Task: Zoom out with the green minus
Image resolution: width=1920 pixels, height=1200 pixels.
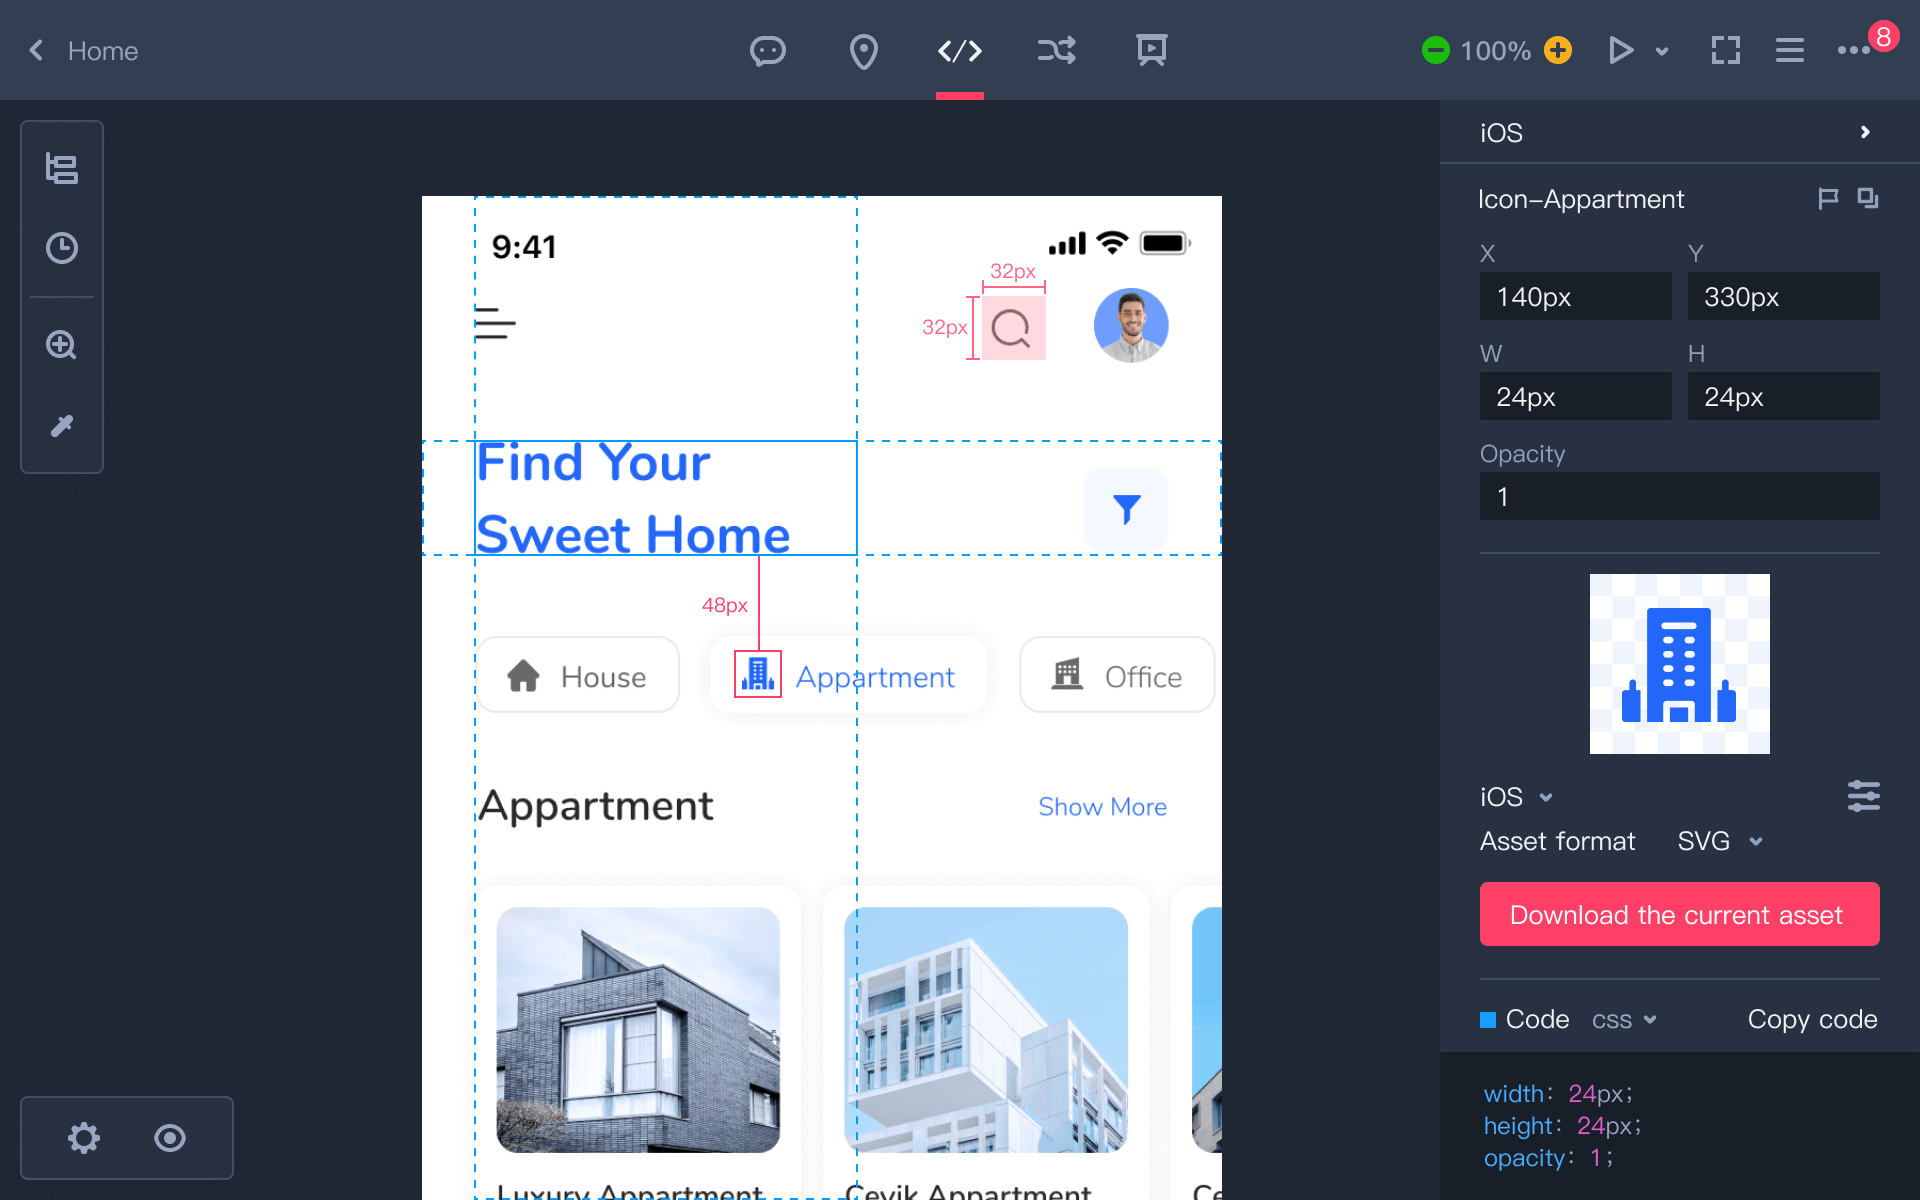Action: [x=1435, y=50]
